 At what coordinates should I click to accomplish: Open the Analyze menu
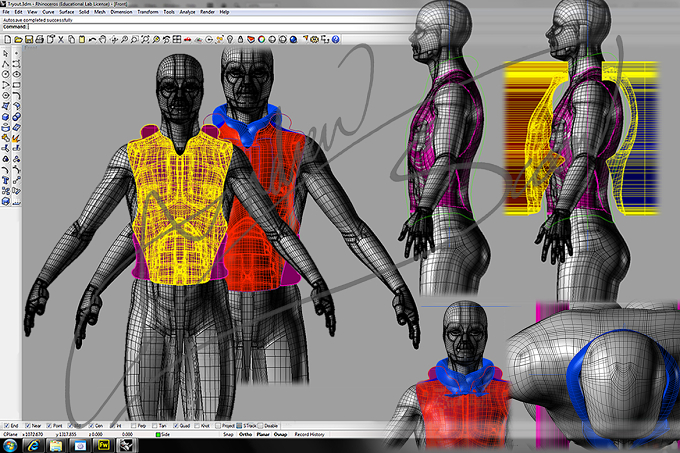pyautogui.click(x=187, y=12)
